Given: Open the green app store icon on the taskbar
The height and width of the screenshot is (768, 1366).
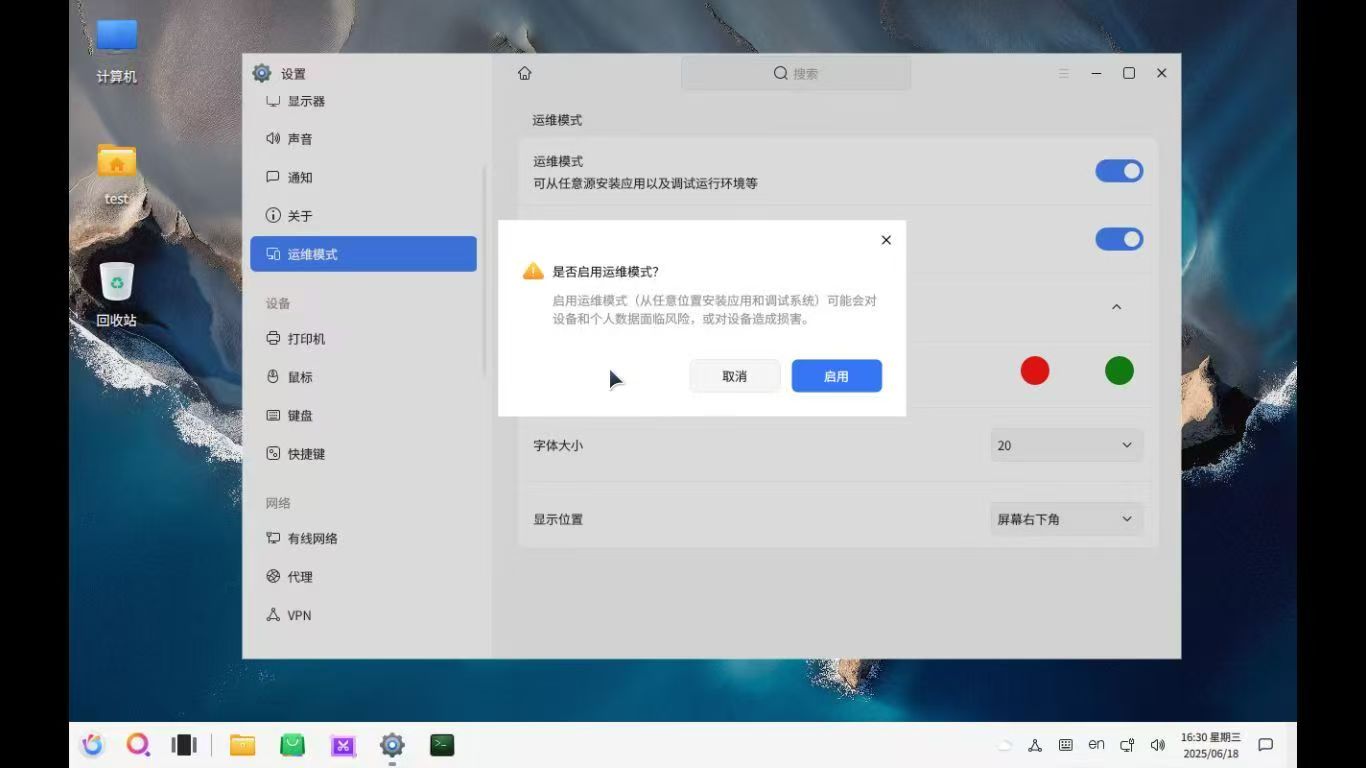Looking at the screenshot, I should [292, 745].
